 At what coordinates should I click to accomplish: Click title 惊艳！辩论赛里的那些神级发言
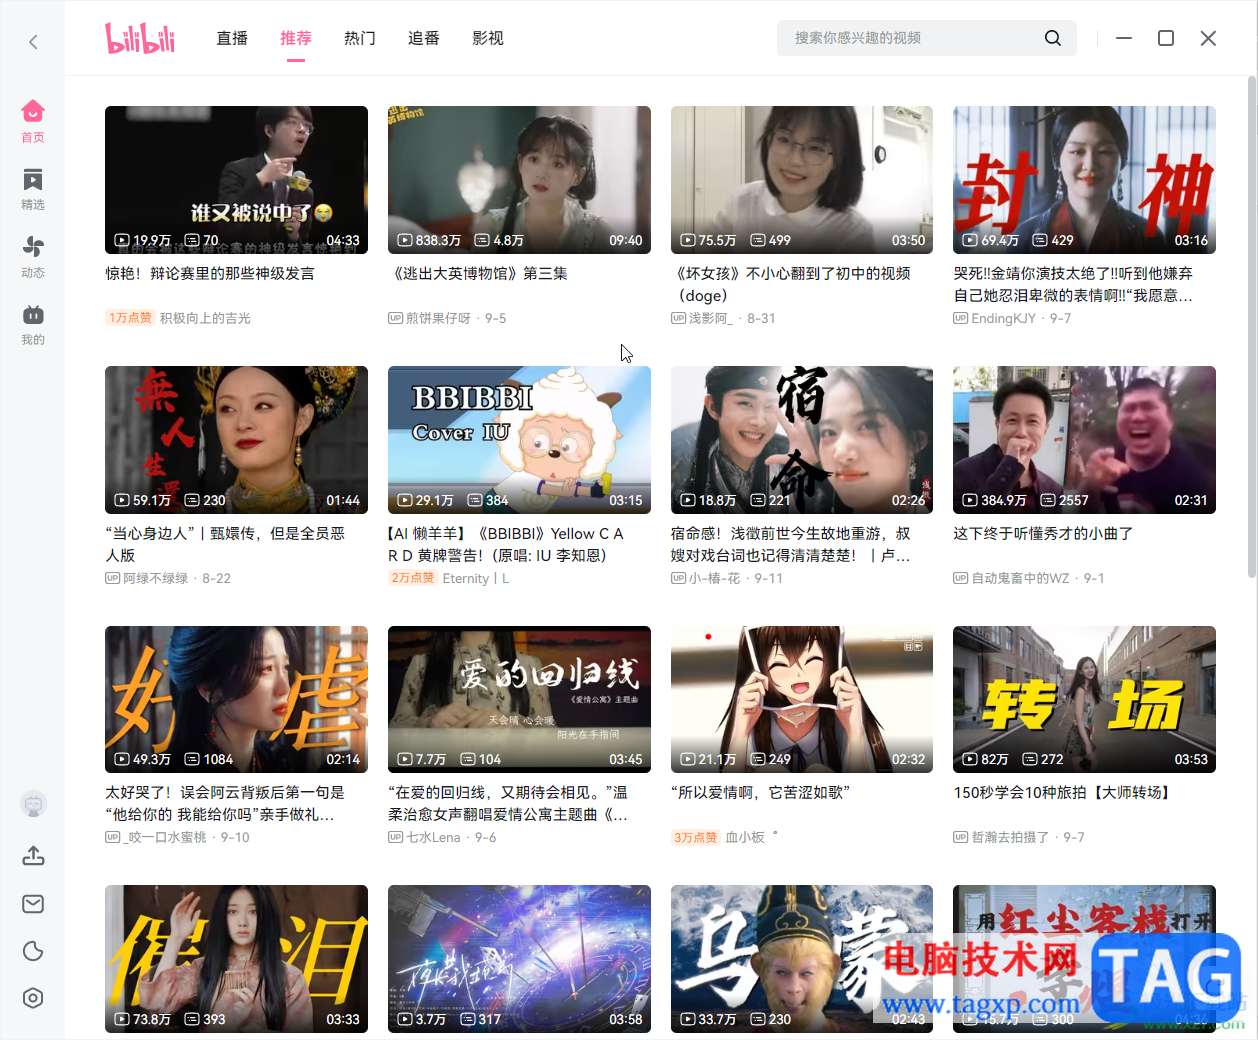click(x=210, y=273)
